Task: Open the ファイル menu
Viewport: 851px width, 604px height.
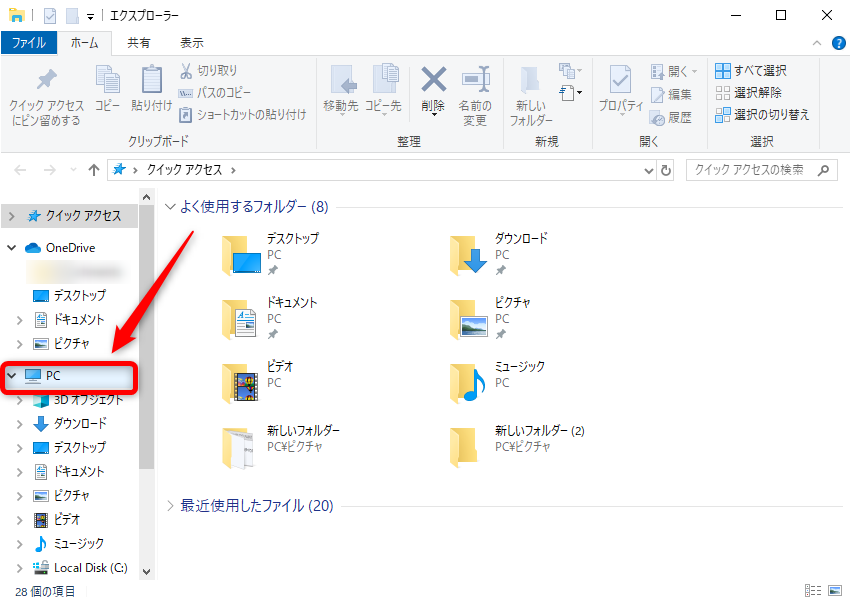Action: coord(30,42)
